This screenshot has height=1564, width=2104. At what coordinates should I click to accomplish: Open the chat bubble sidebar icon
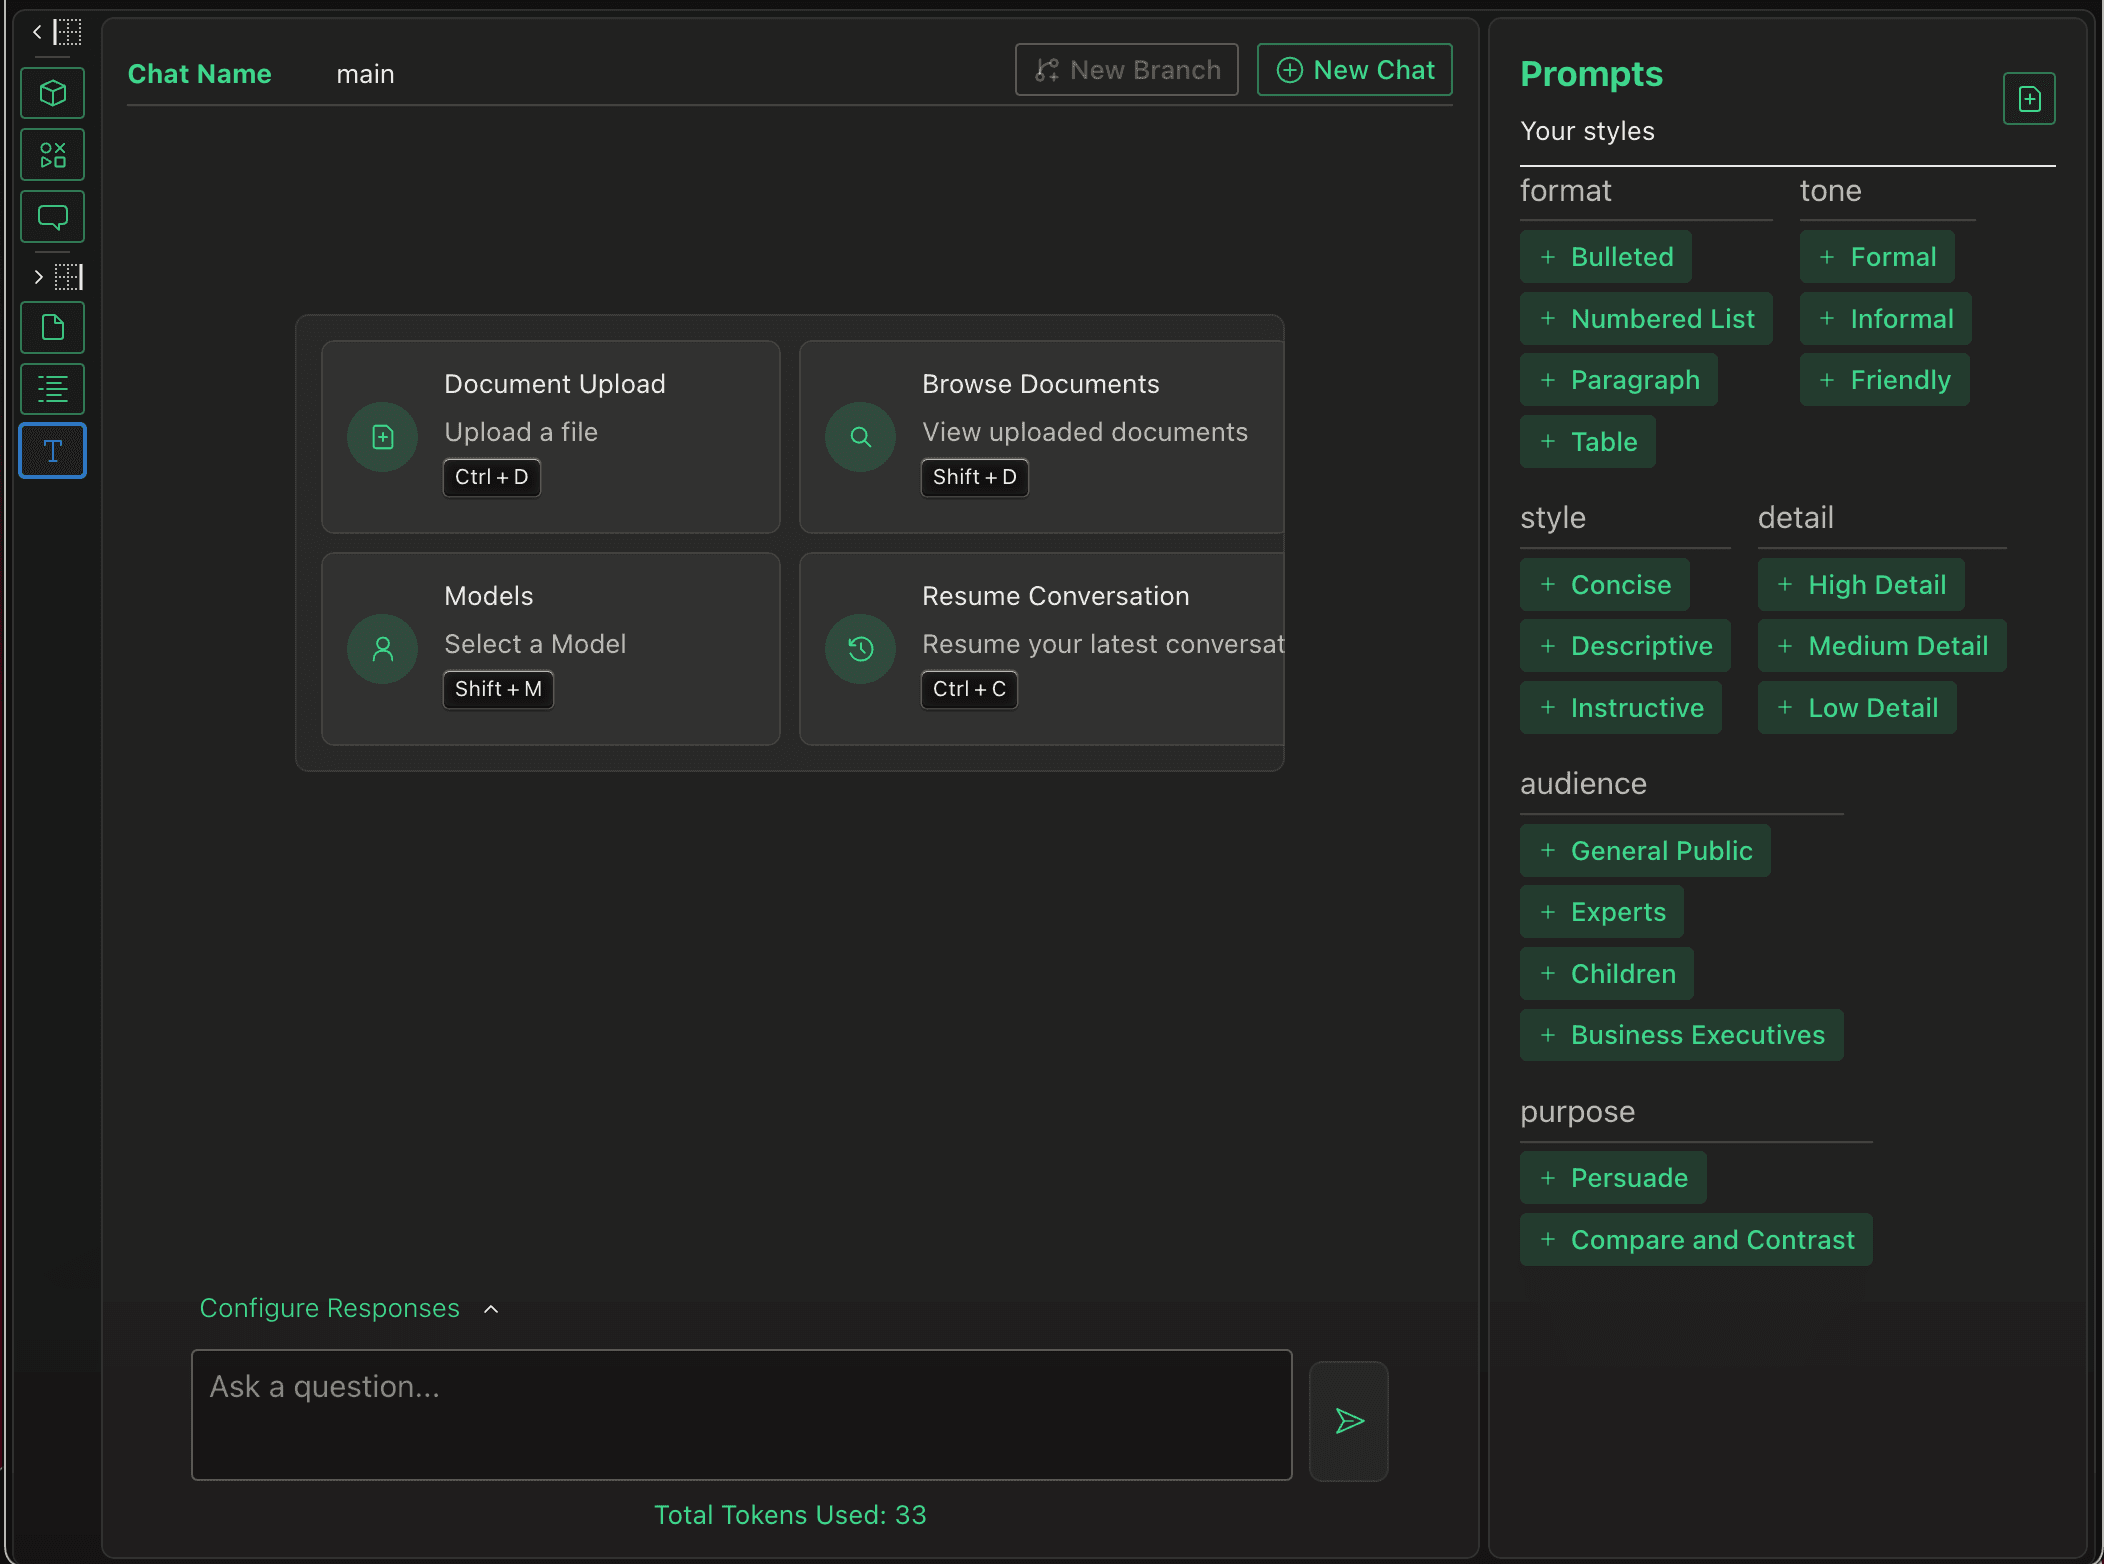(x=53, y=217)
